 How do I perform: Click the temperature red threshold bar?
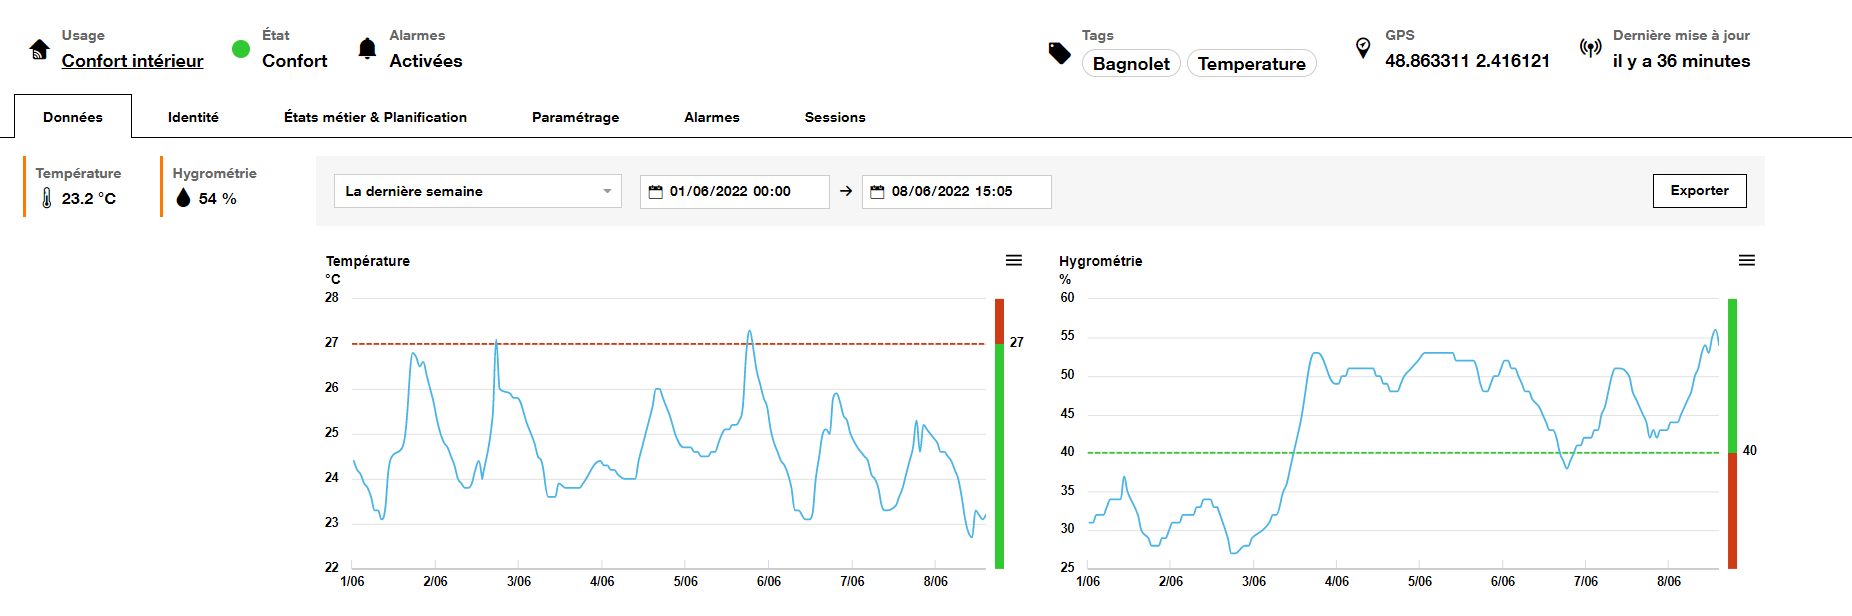point(999,321)
